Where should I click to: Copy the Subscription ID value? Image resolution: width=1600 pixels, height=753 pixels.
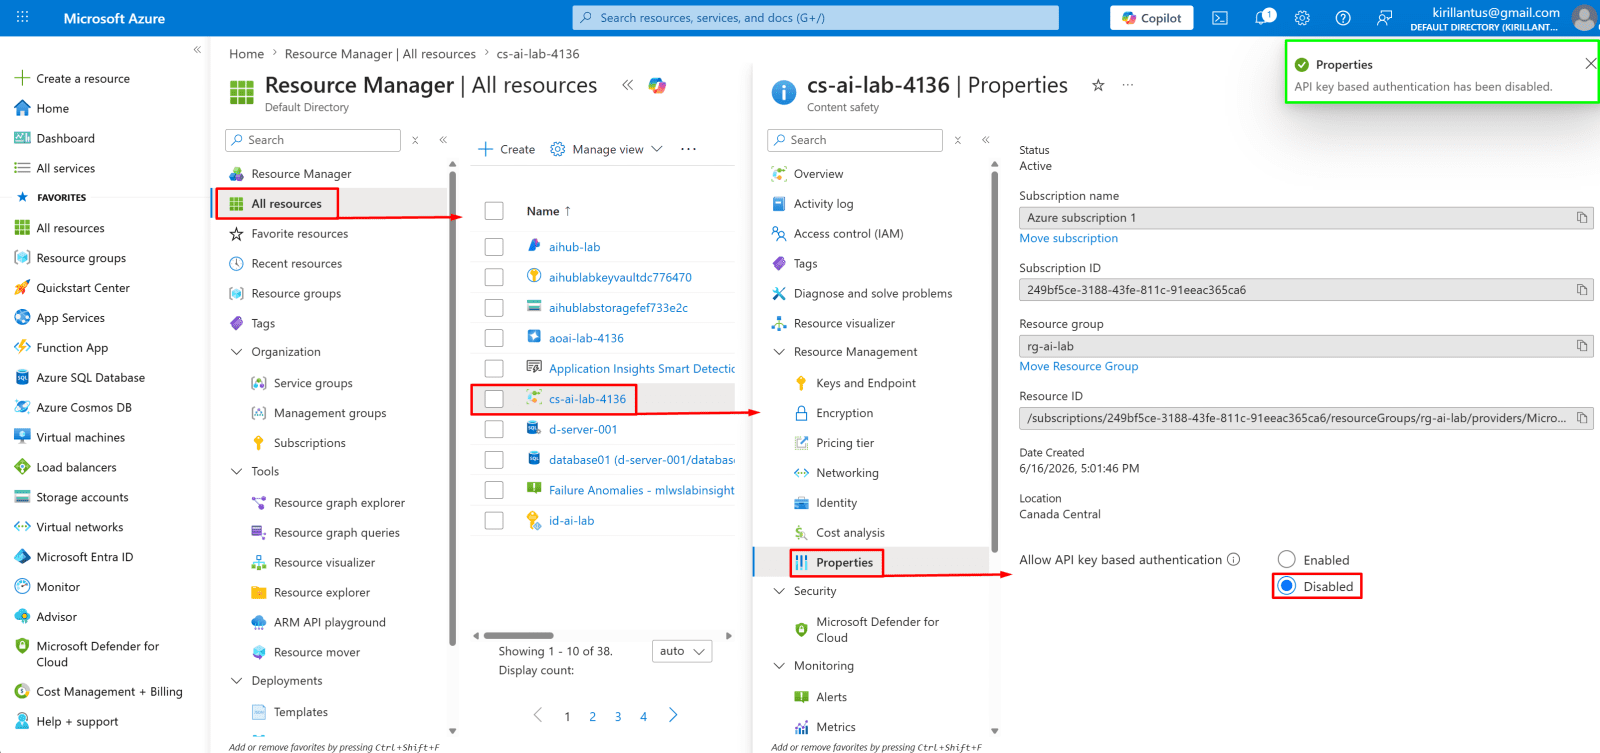pyautogui.click(x=1582, y=290)
